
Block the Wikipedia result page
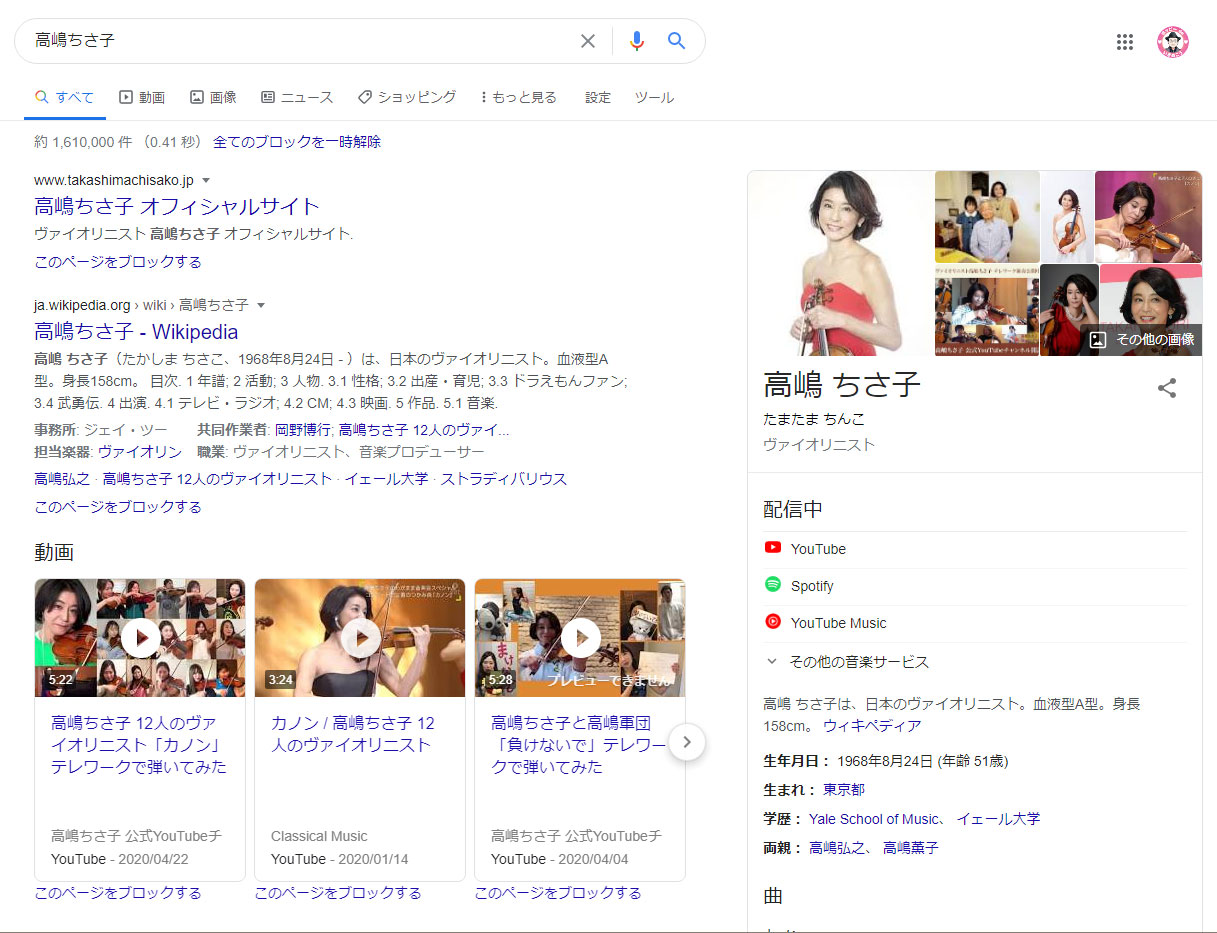coord(118,507)
